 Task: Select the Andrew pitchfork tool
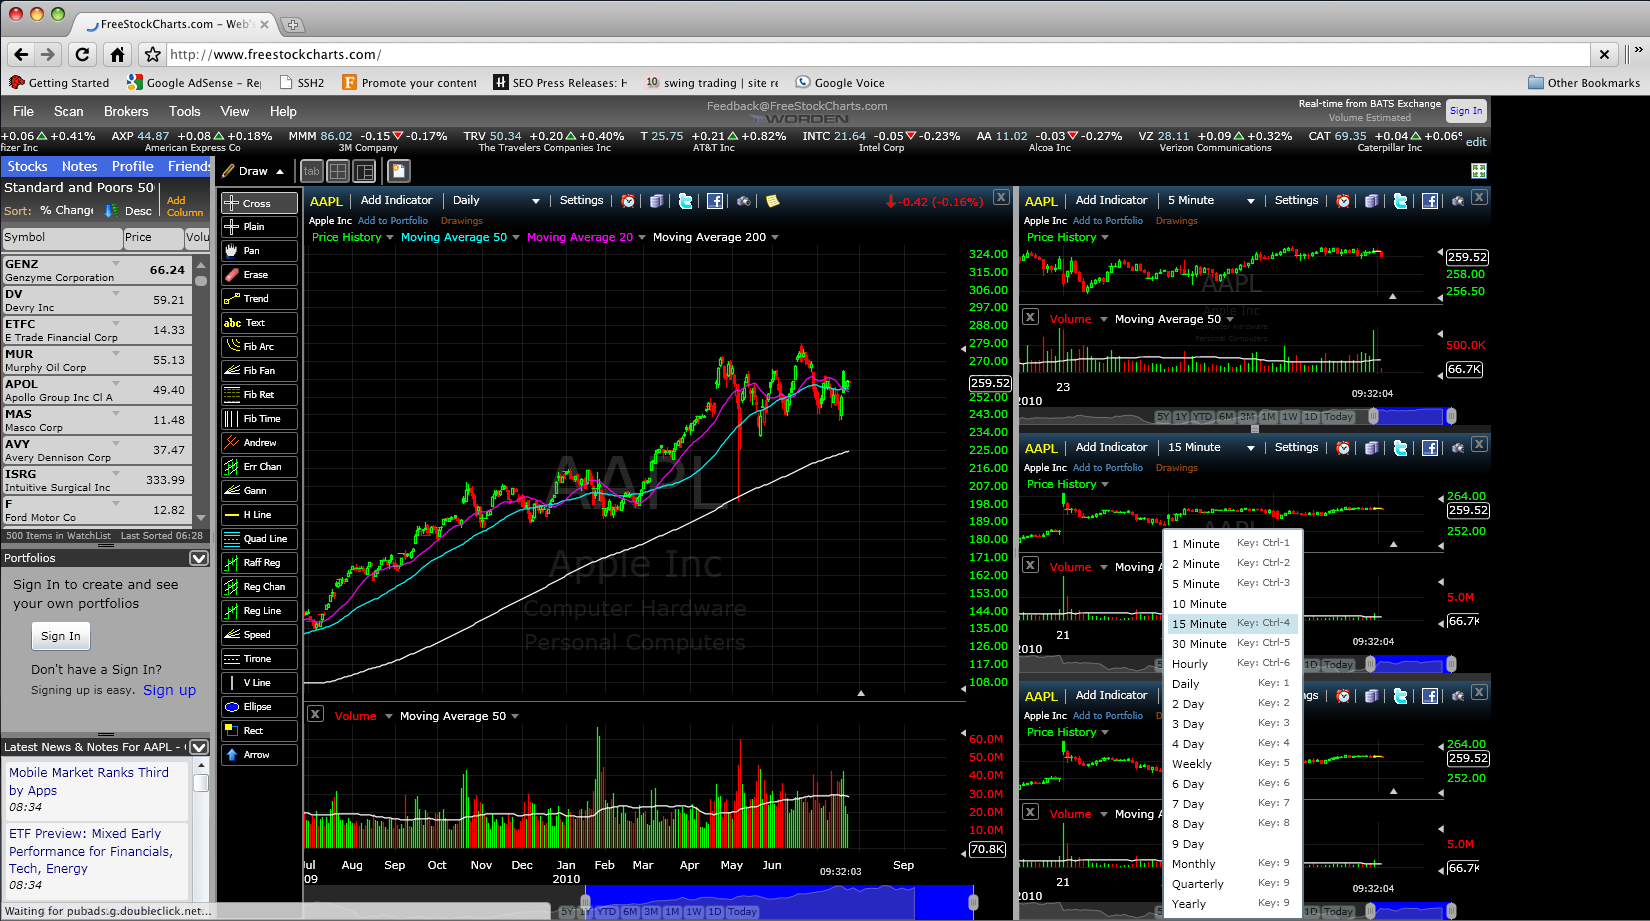259,443
